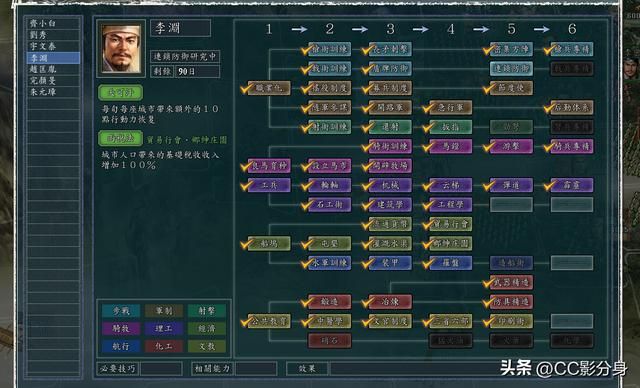Select the 射擊 category swatch

coord(207,311)
